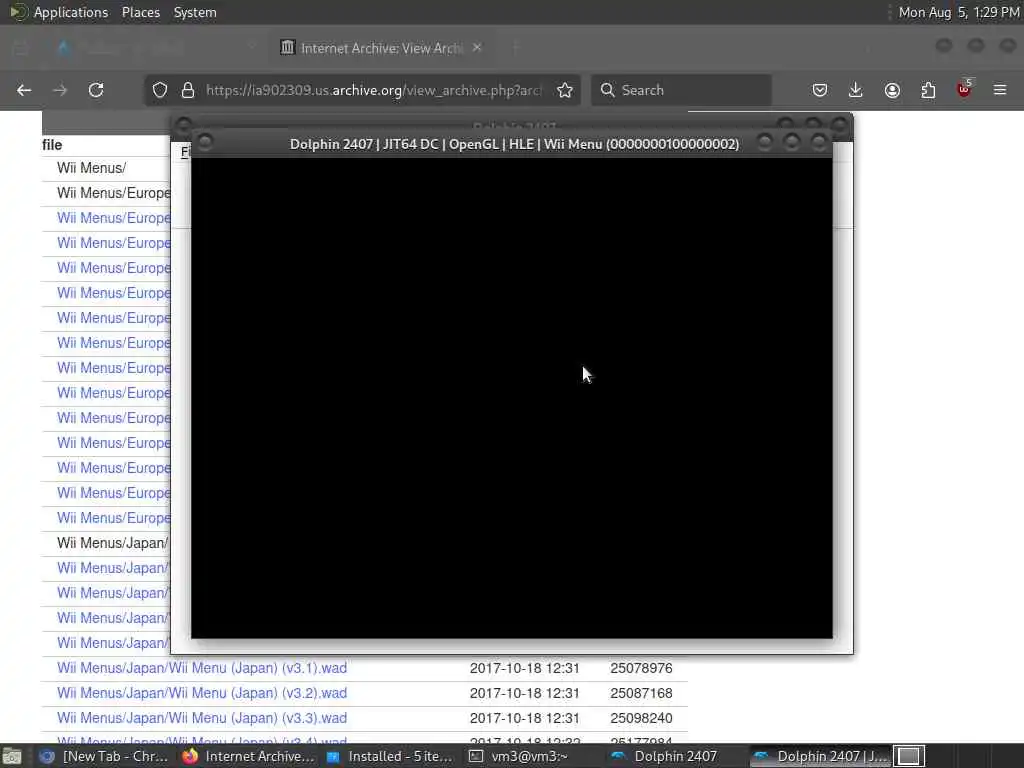Click the Firefox search box

tap(682, 90)
